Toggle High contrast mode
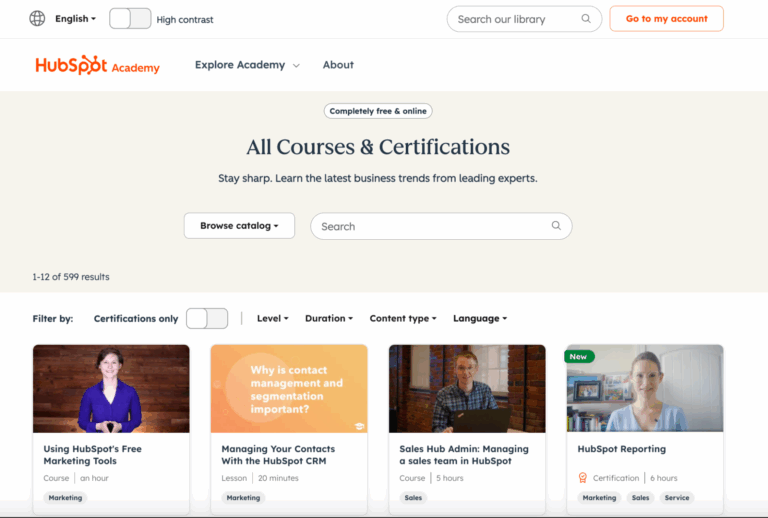The height and width of the screenshot is (518, 768). tap(130, 18)
